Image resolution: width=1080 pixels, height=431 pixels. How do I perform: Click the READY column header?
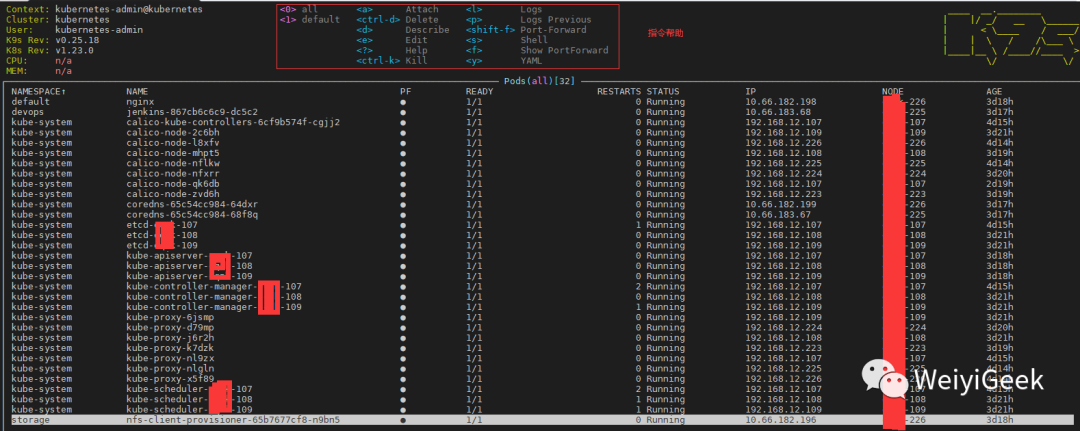click(479, 92)
